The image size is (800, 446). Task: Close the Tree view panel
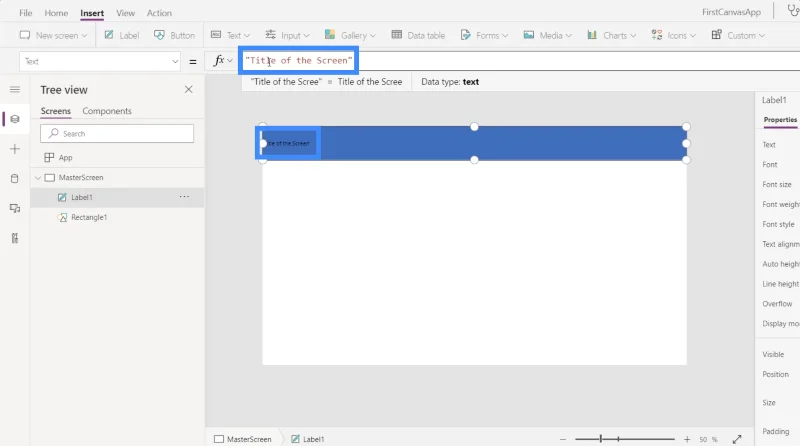click(x=188, y=89)
